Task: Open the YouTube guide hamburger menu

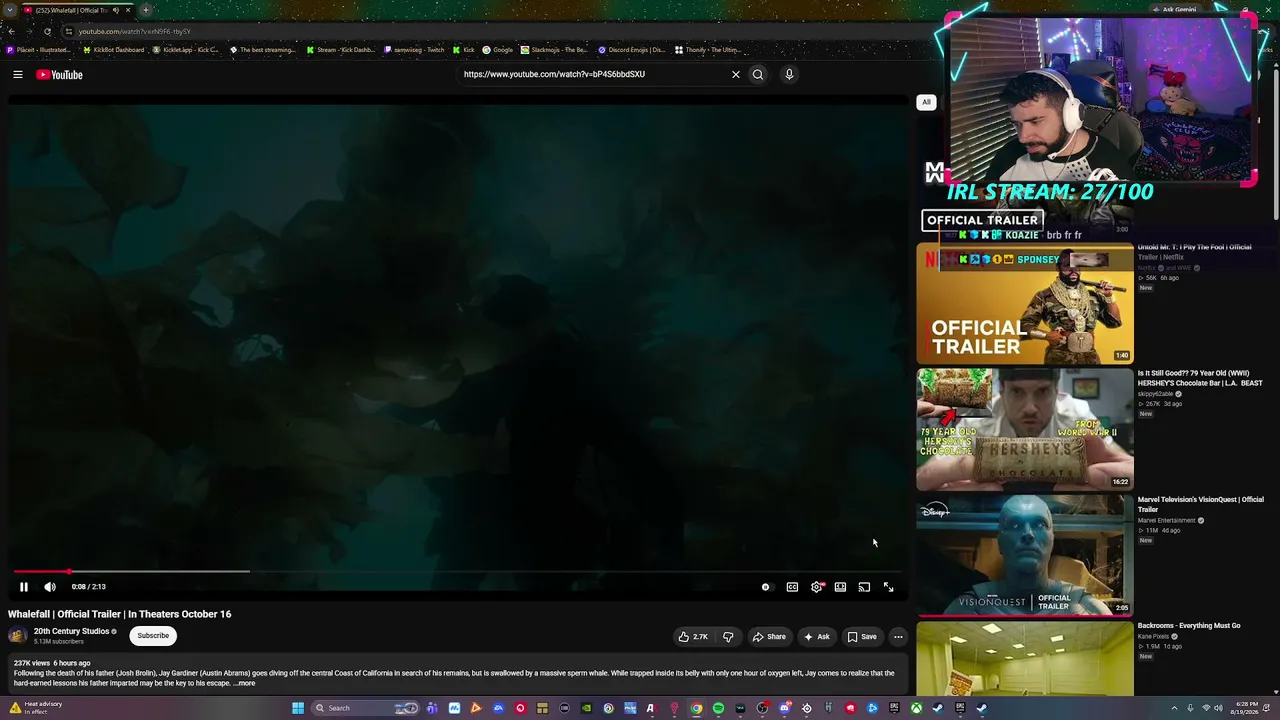Action: coord(18,75)
